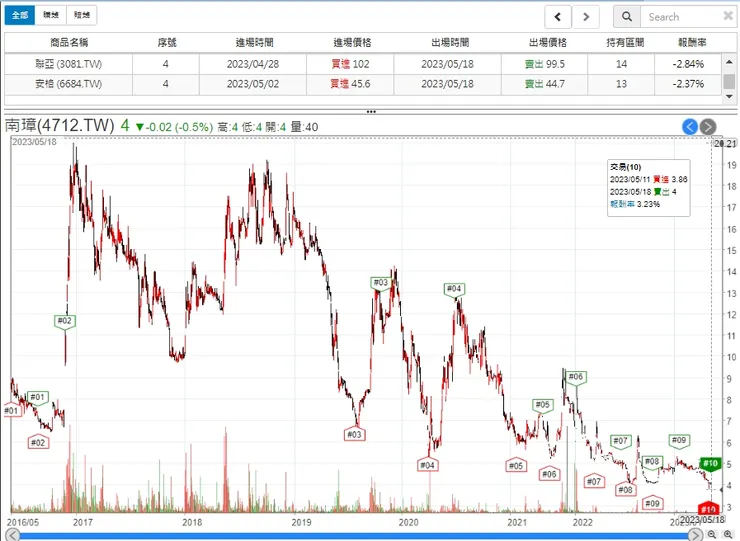The height and width of the screenshot is (541, 740).
Task: Click the green #01 sell marker
Action: (38, 398)
